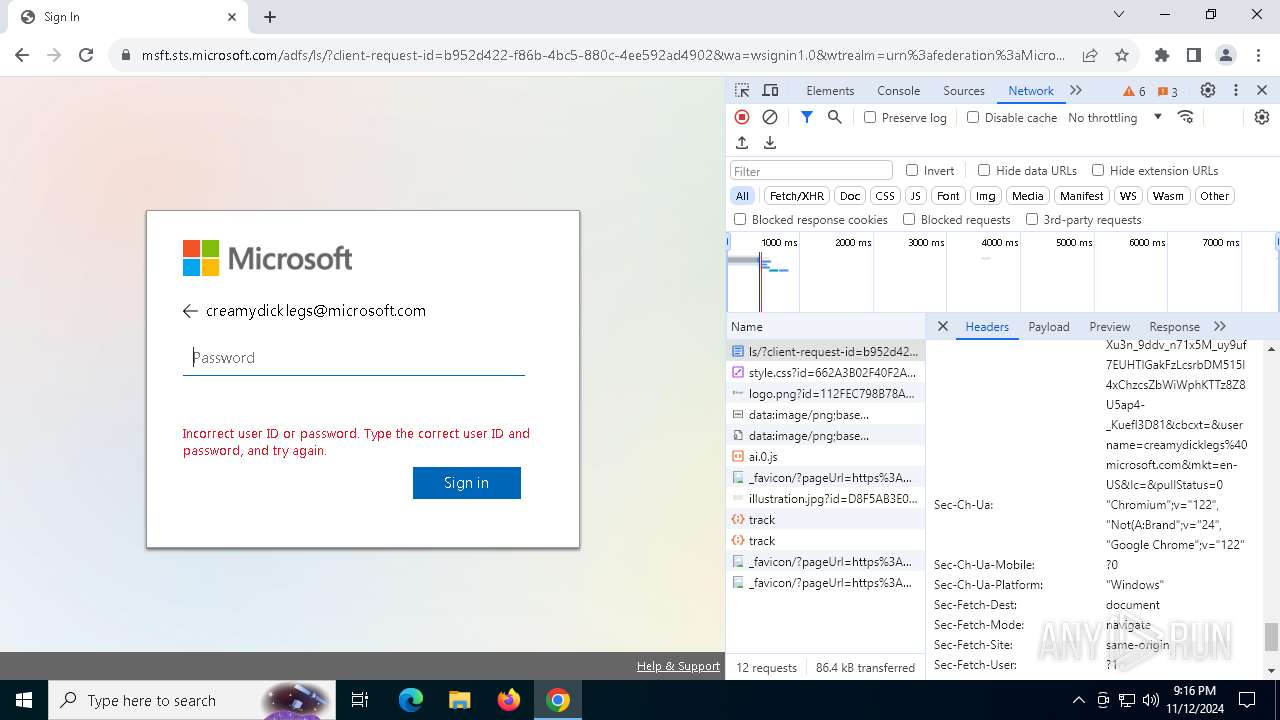Open the Chrome extensions puzzle icon

click(x=1162, y=55)
